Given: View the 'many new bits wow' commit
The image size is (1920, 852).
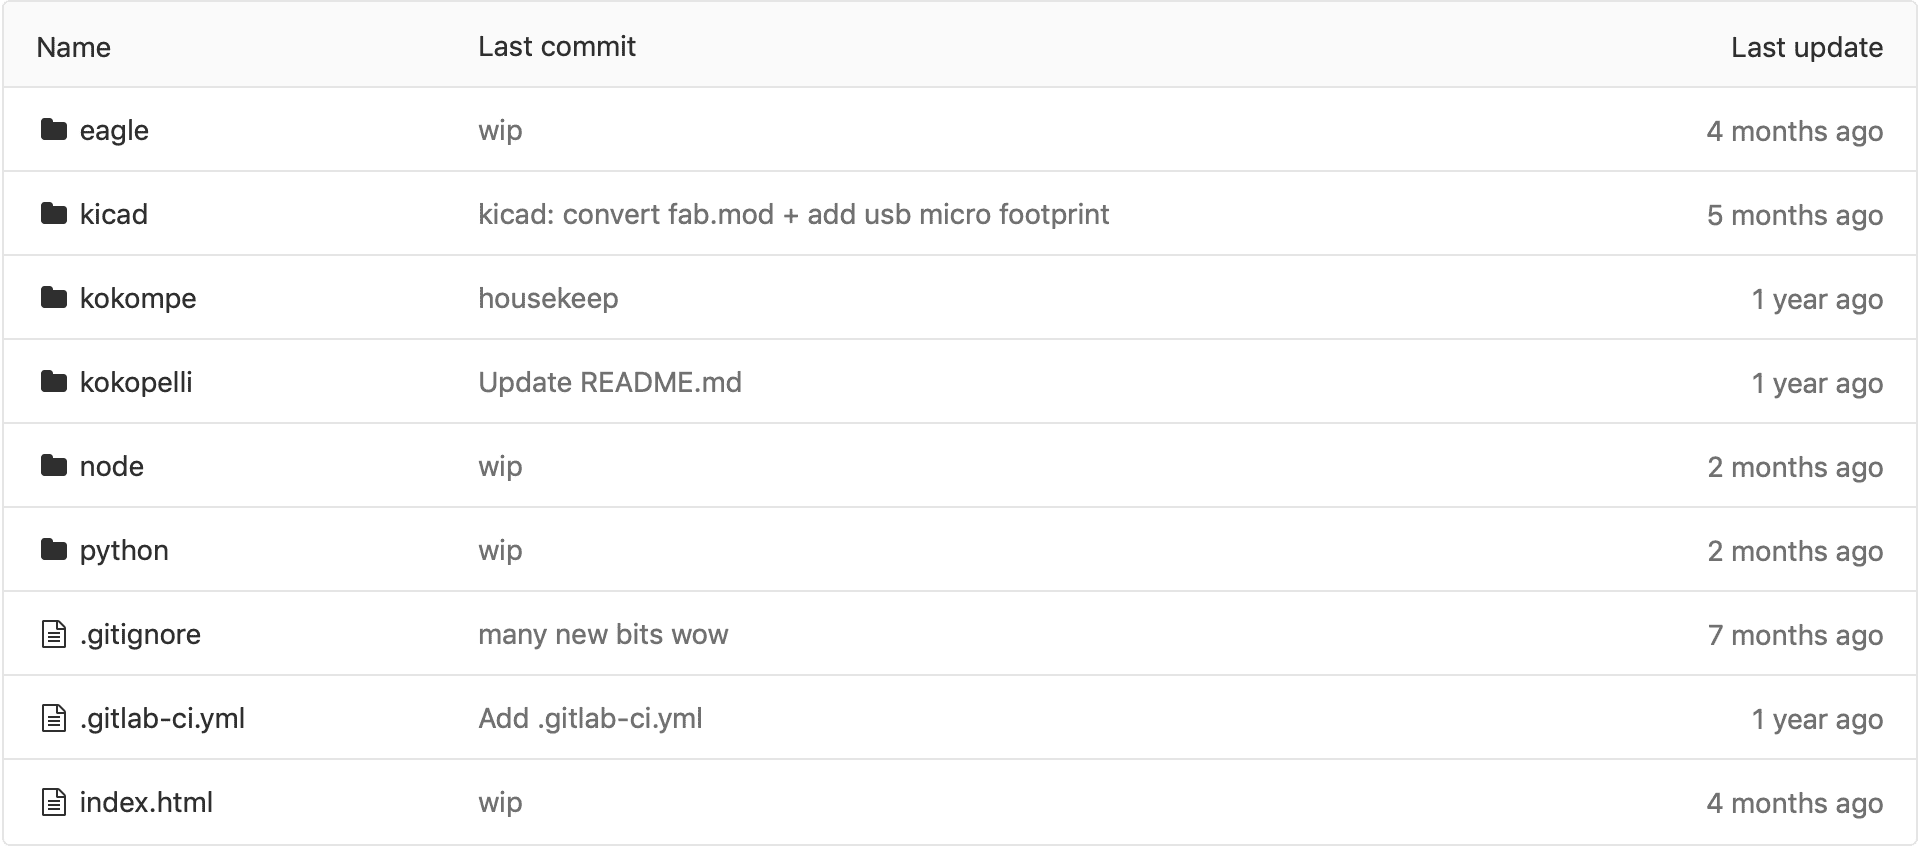Looking at the screenshot, I should 603,635.
